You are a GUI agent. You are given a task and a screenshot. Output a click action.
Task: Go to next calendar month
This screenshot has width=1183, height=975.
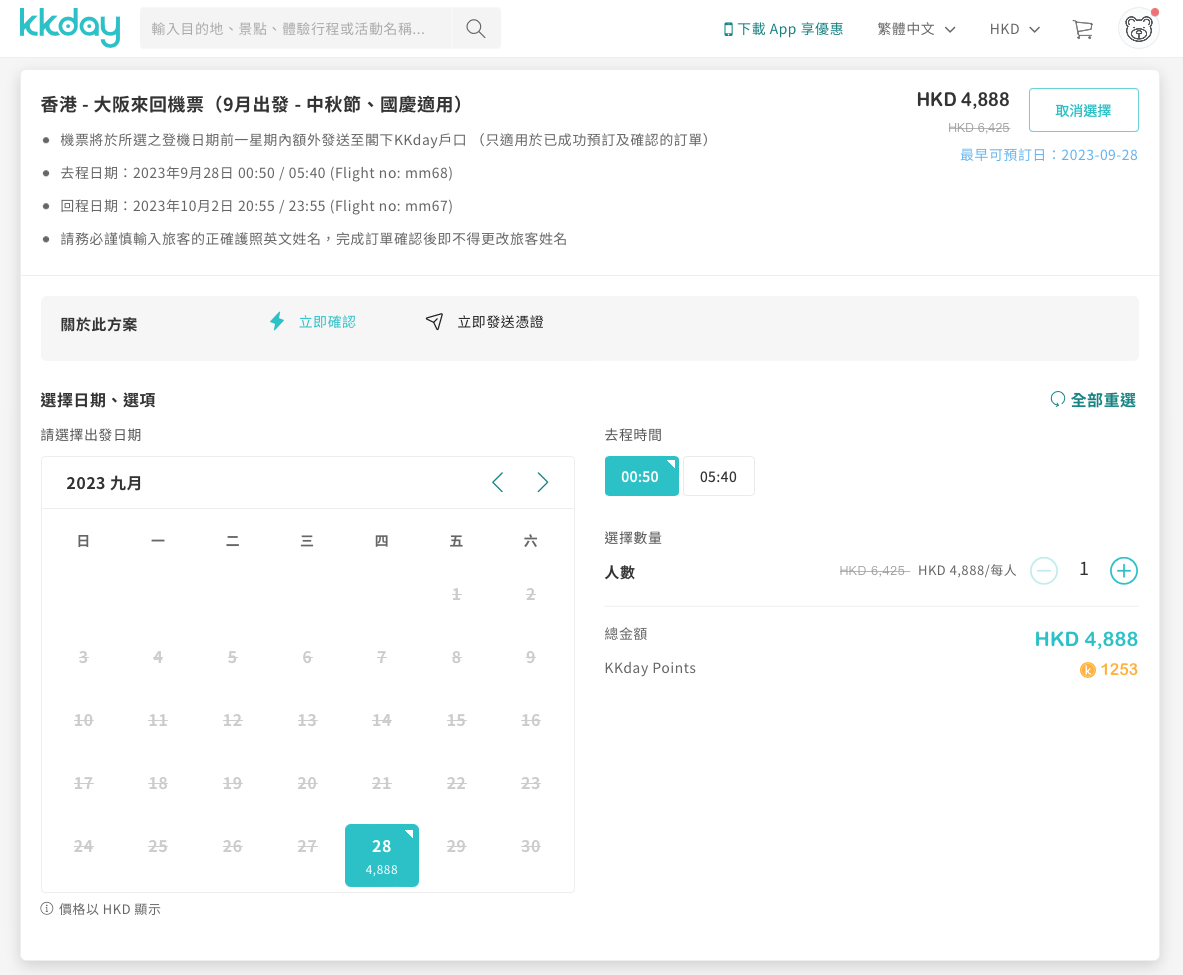click(543, 483)
